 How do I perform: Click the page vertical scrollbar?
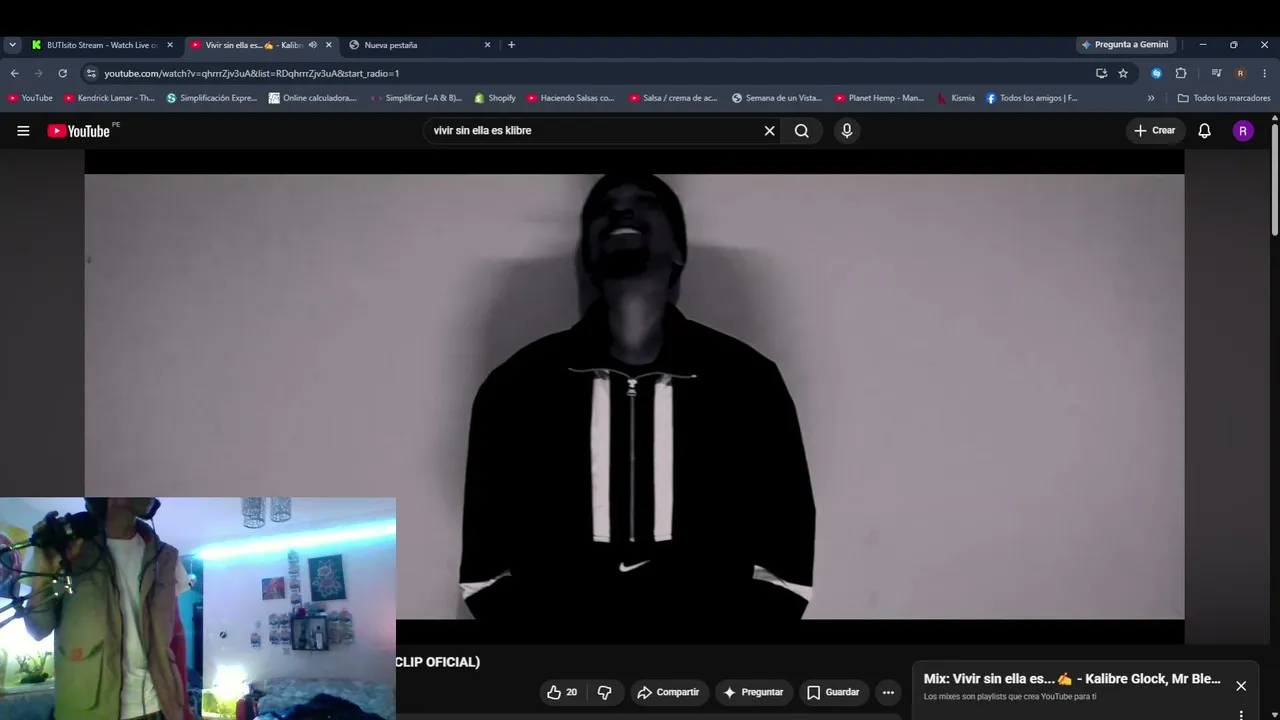(1274, 178)
